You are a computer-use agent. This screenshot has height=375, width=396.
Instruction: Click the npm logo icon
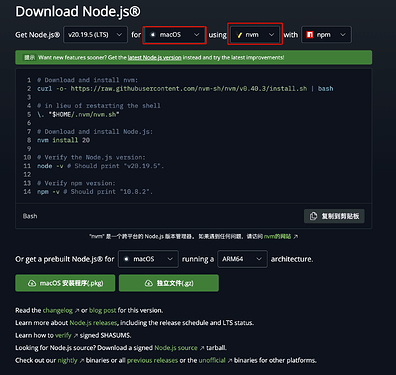310,35
